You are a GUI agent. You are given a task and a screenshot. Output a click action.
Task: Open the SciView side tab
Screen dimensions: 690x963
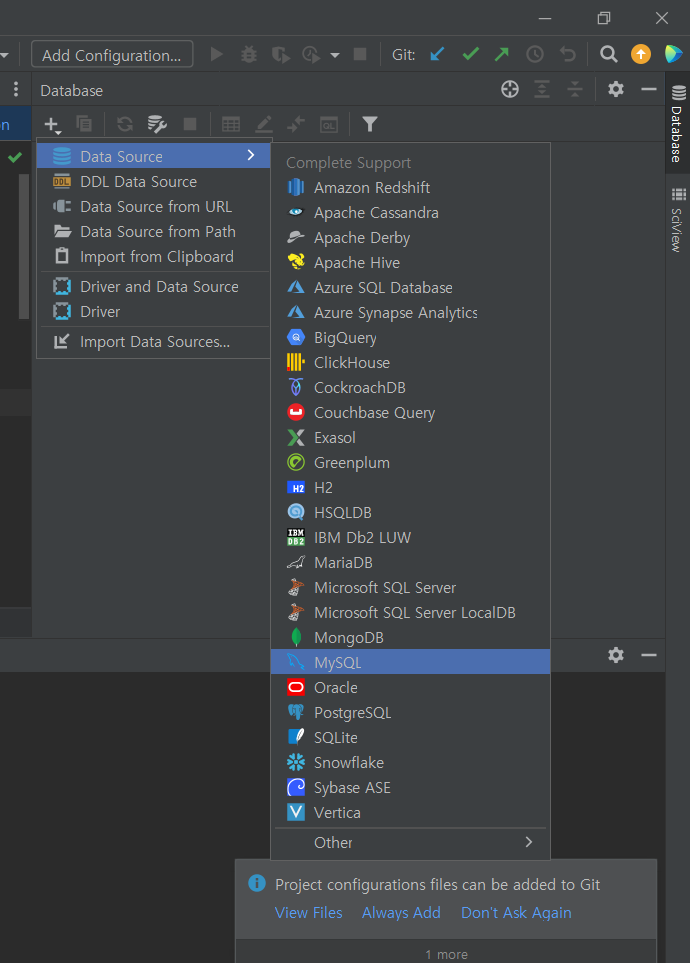[677, 219]
